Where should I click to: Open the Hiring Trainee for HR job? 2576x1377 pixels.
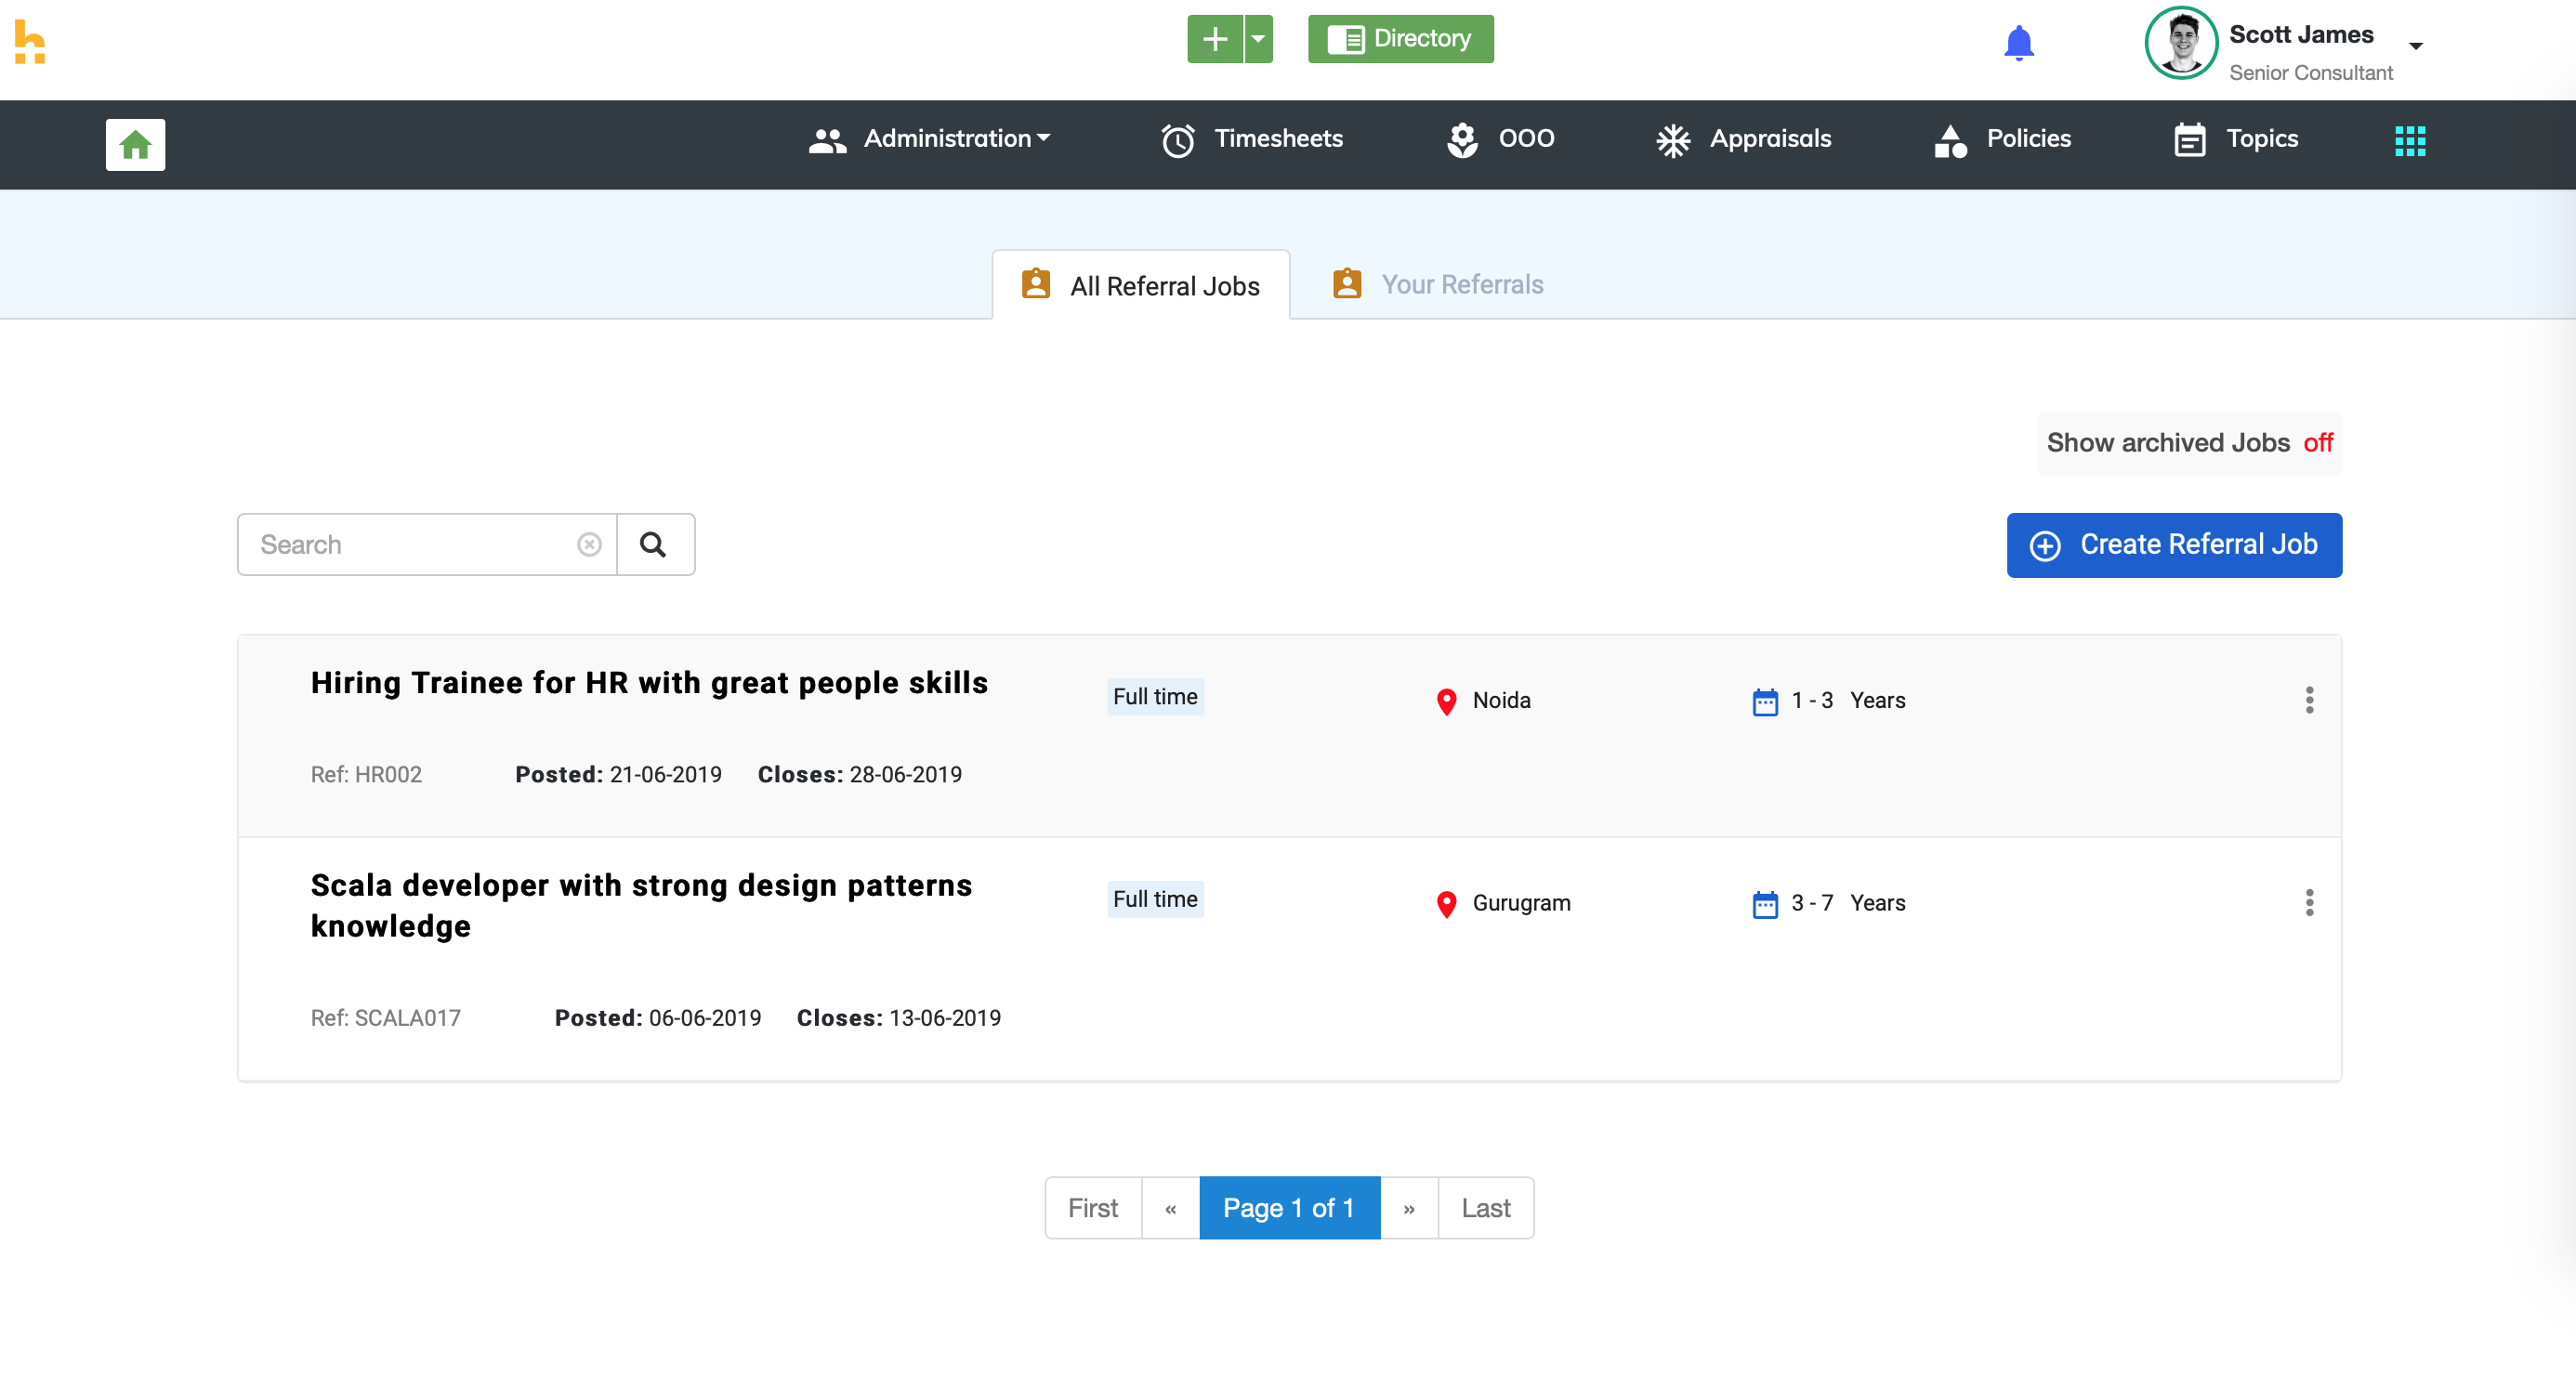[x=649, y=683]
